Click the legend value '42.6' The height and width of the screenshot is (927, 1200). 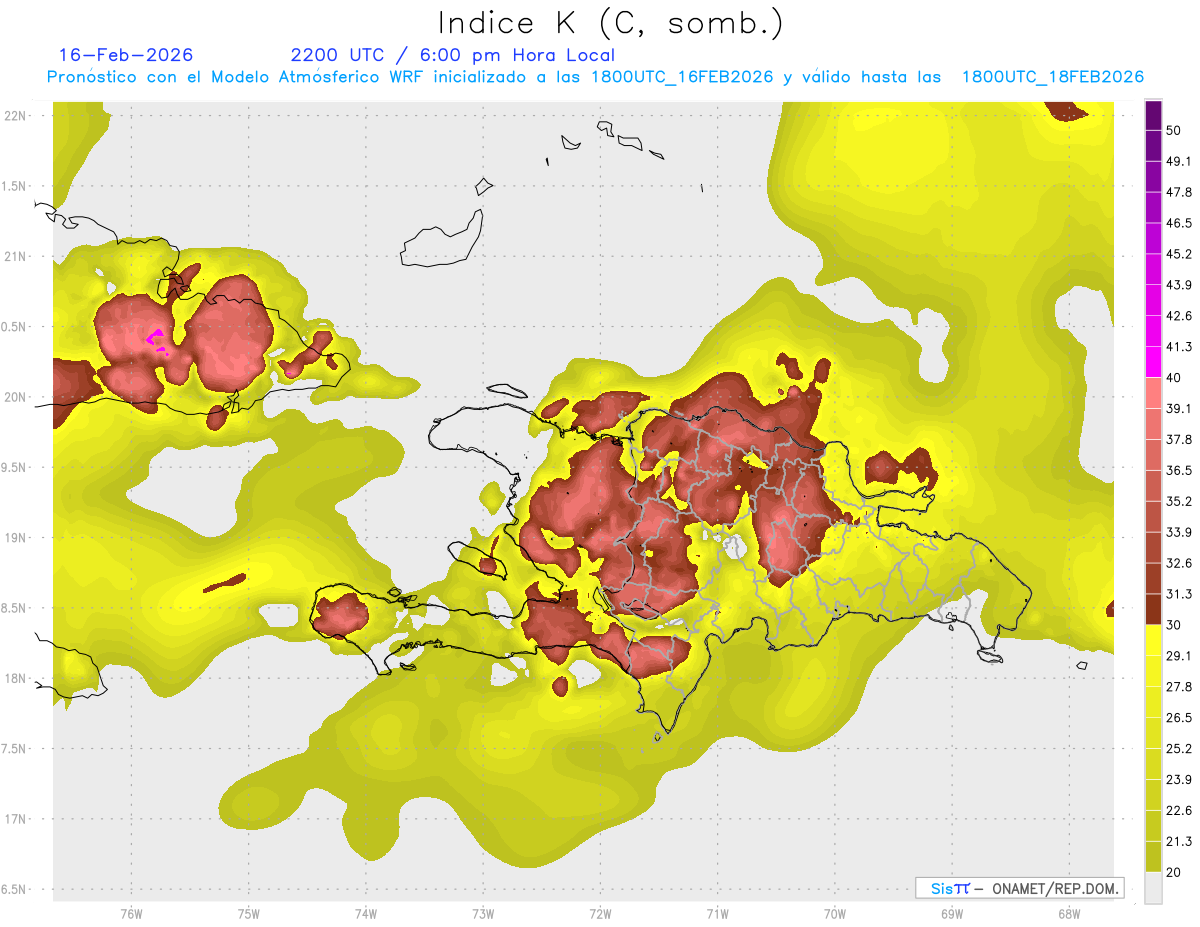coord(1178,316)
